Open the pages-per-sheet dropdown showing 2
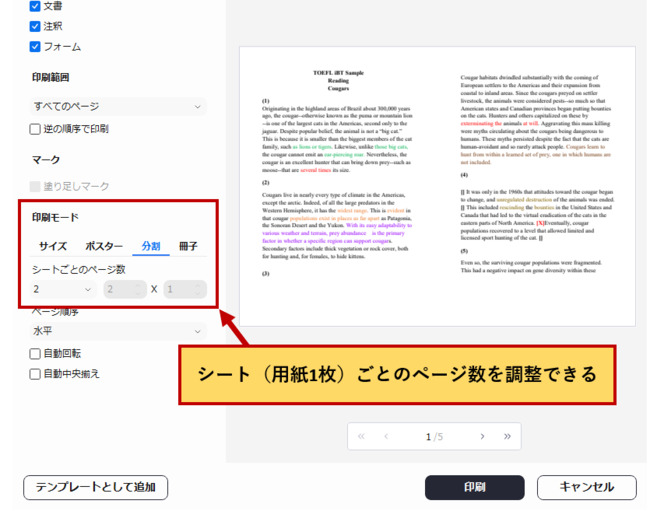650x511 pixels. point(63,289)
